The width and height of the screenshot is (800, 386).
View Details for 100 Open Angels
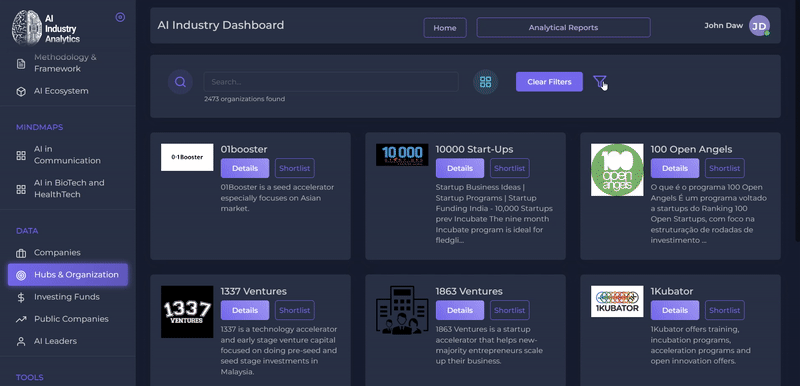[674, 168]
